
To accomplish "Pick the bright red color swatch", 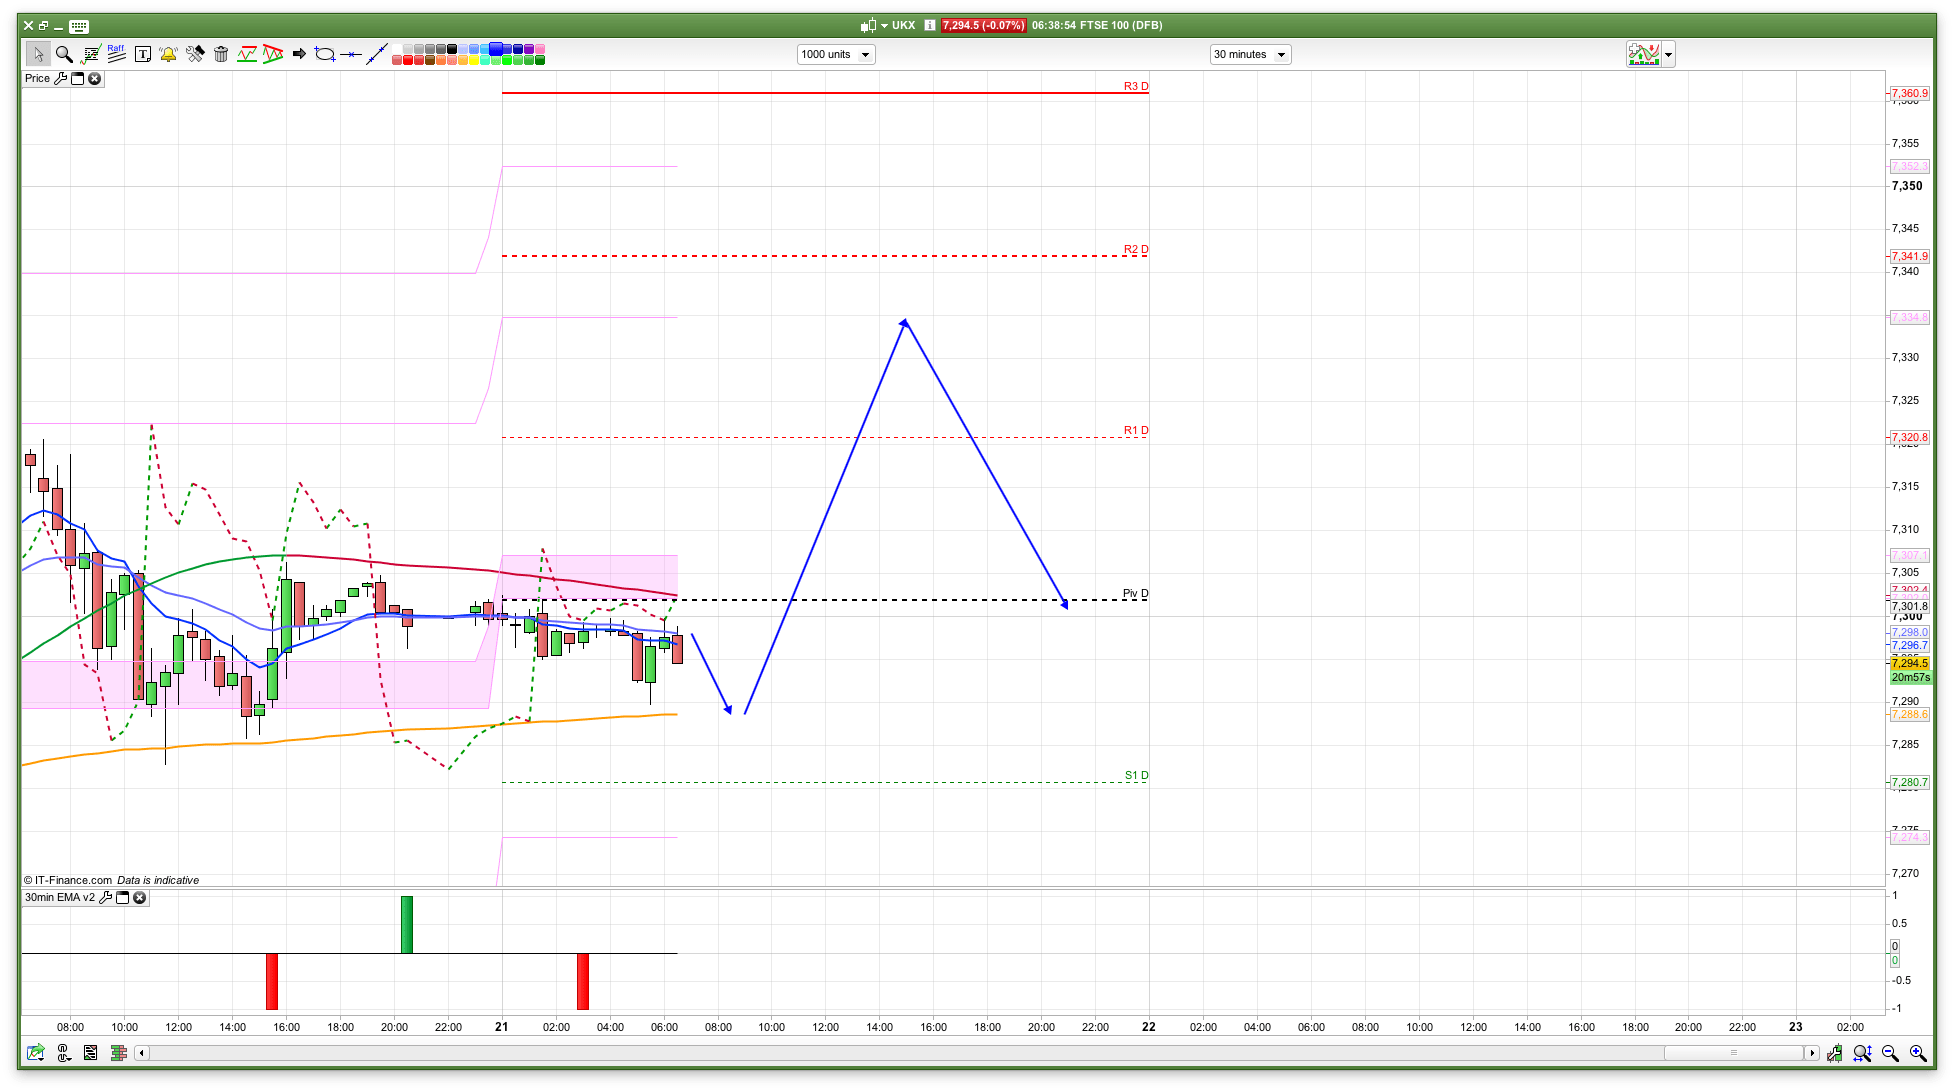I will 408,61.
